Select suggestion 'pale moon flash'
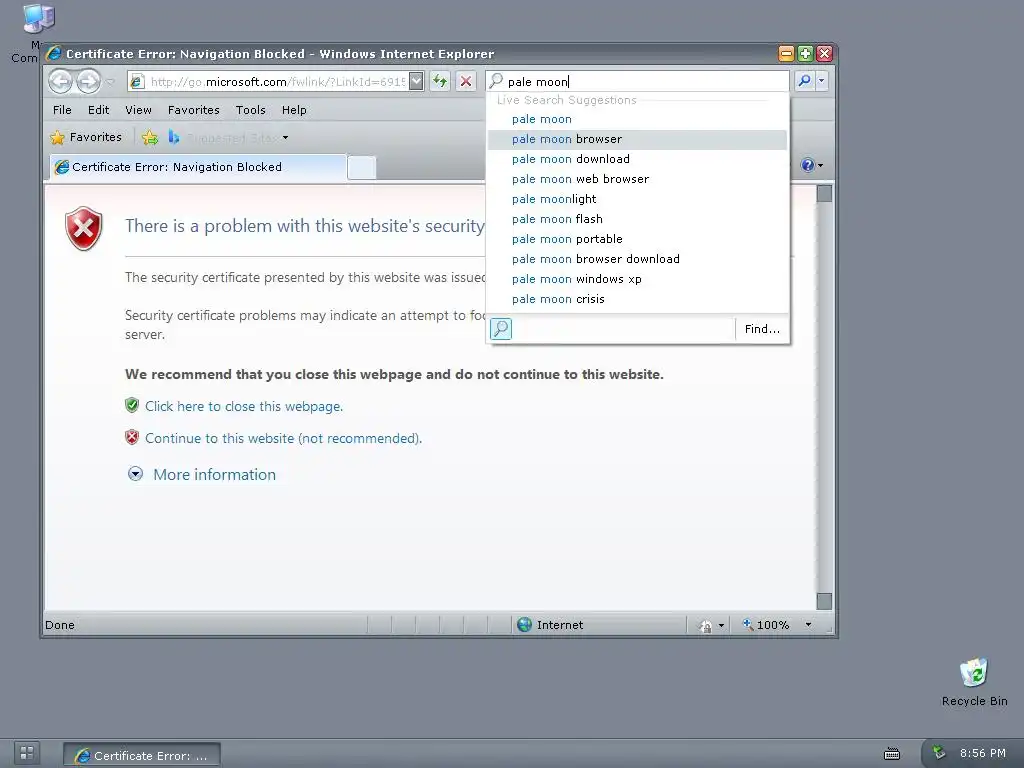Screen dimensions: 1024x768 point(637,219)
